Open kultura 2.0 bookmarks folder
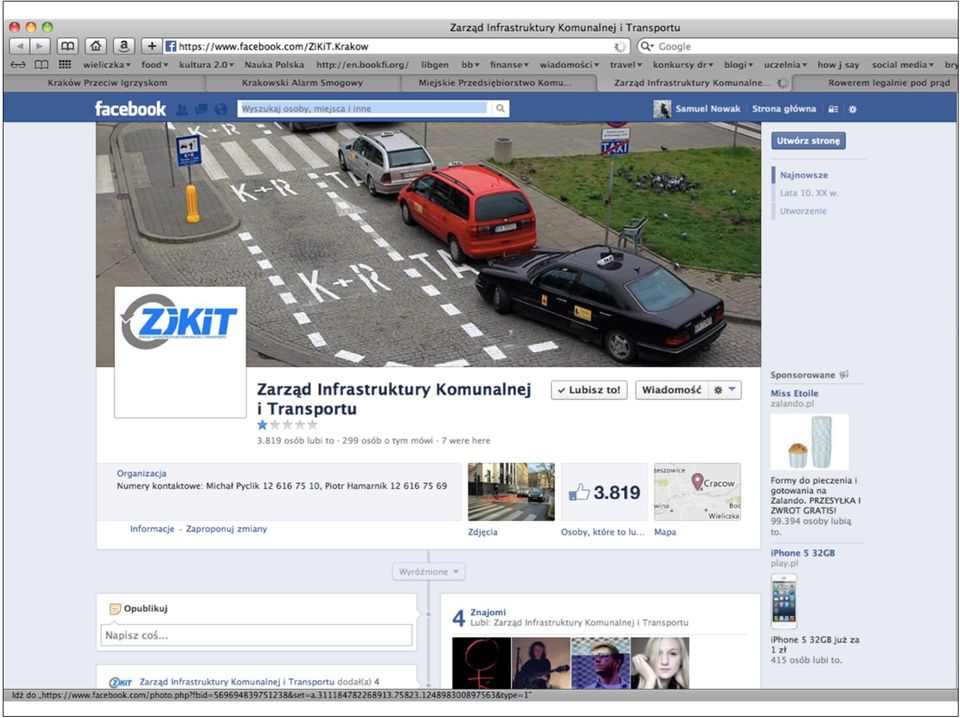 206,65
